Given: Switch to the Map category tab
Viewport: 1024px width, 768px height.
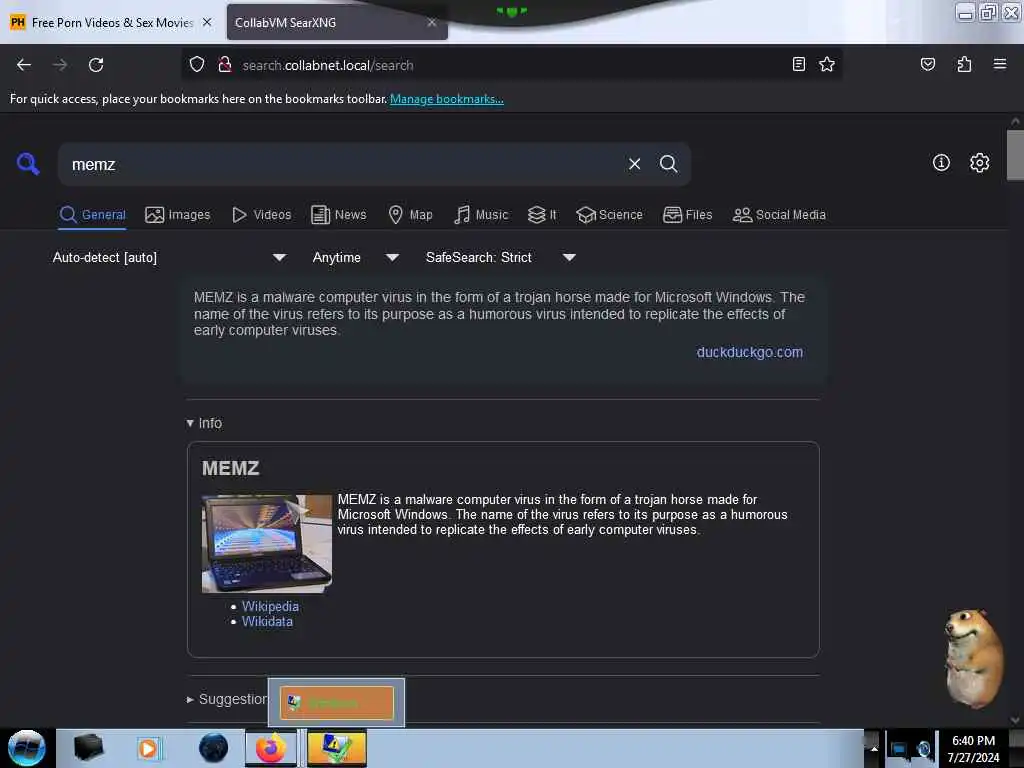Looking at the screenshot, I should click(410, 215).
